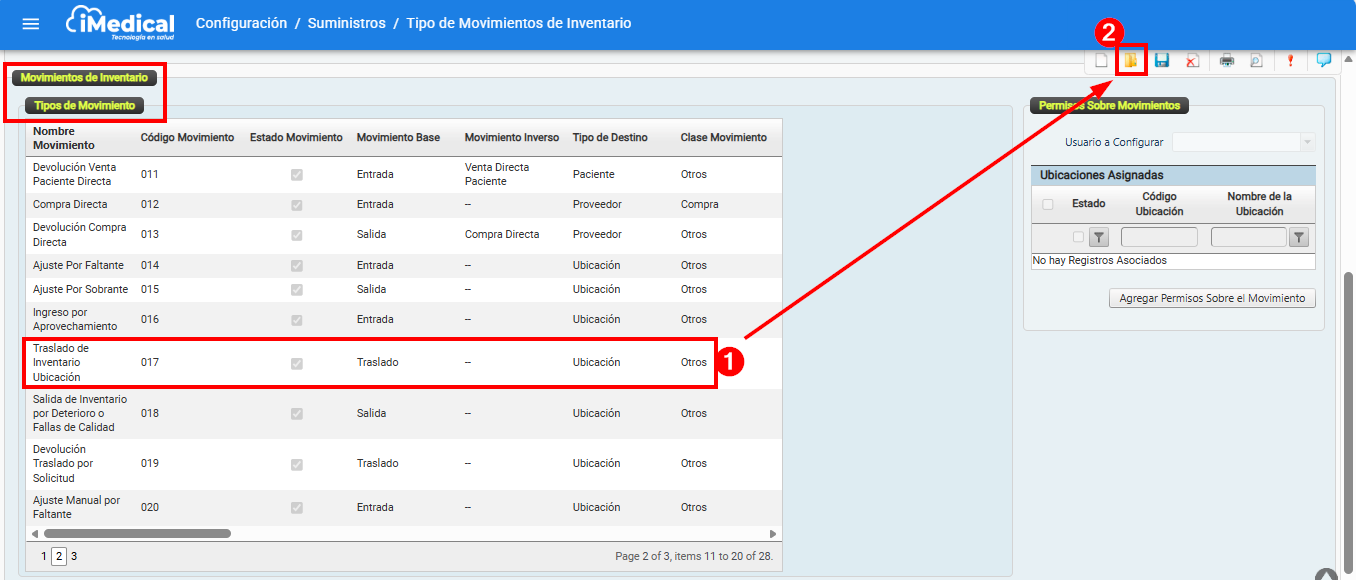The height and width of the screenshot is (580, 1356).
Task: Click filter icon next to Nombre de la Ubicación field
Action: pos(1299,237)
